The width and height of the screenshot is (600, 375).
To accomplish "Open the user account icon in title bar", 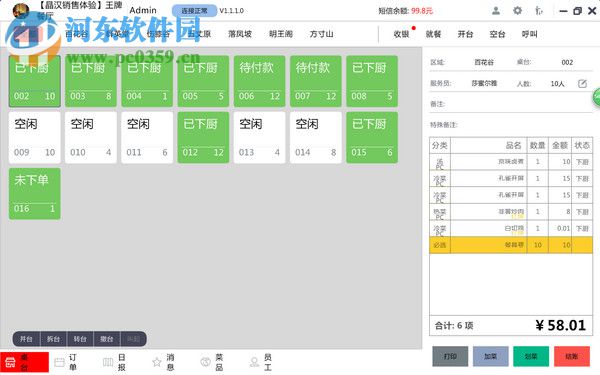I will 496,11.
